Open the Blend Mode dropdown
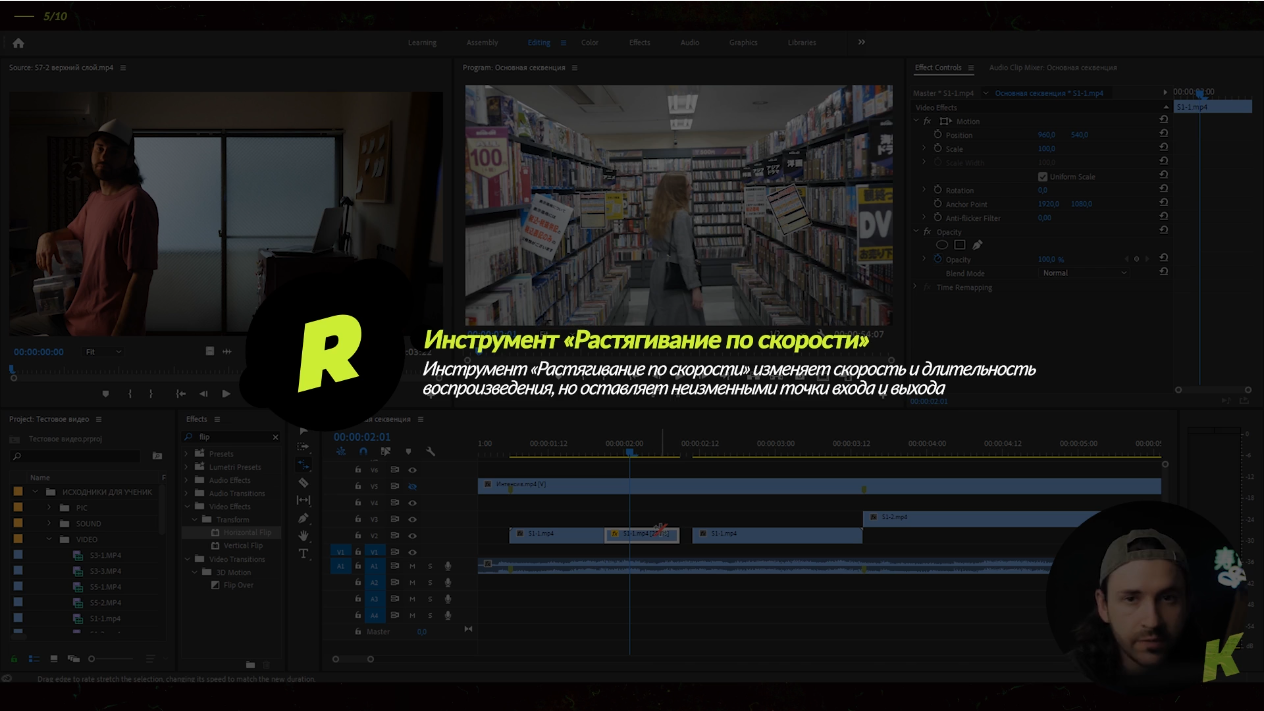Viewport: 1264px width, 711px height. [x=1085, y=273]
